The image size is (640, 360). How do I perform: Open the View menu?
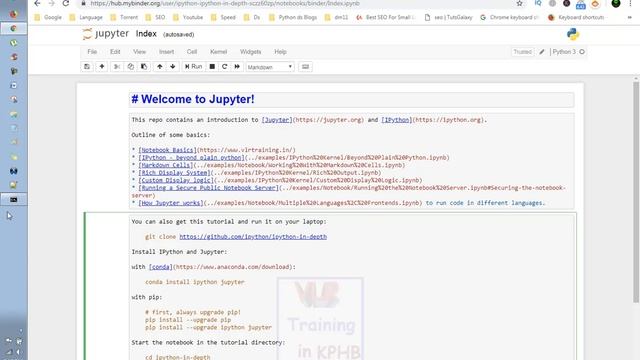(x=140, y=52)
